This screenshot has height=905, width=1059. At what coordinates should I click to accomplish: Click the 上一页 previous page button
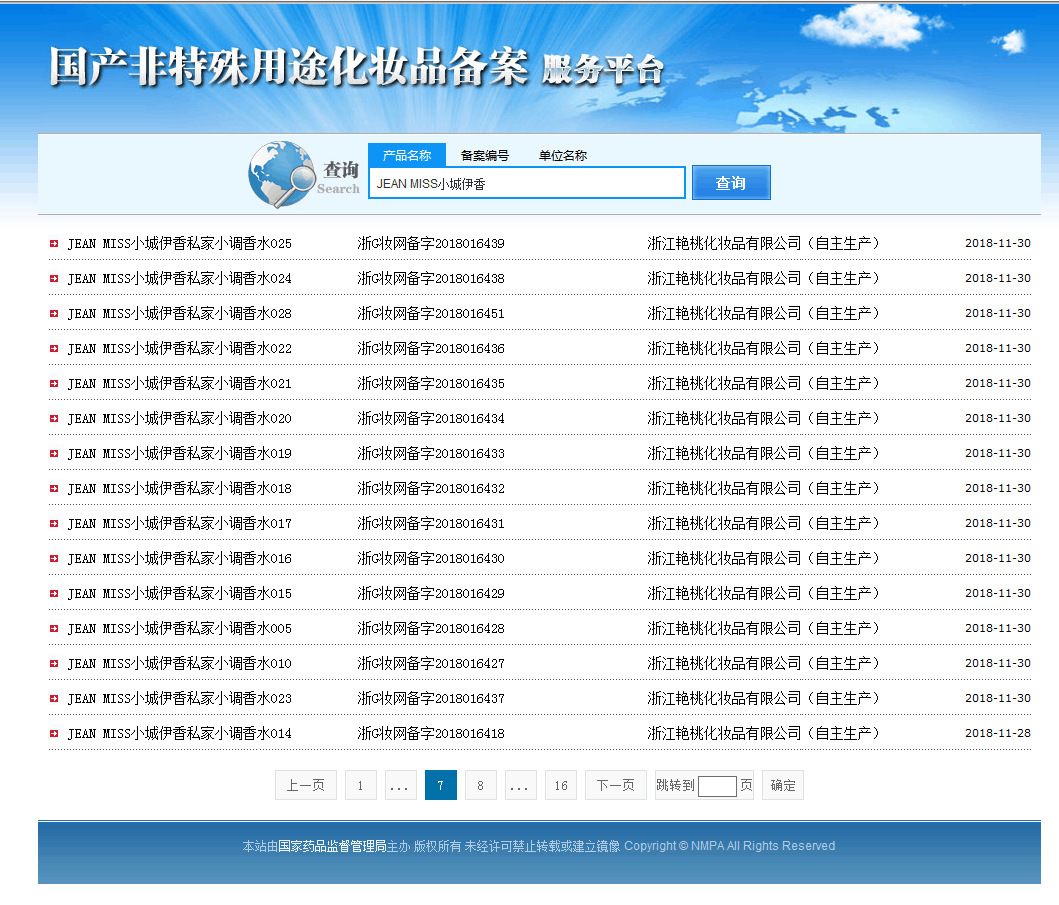305,785
